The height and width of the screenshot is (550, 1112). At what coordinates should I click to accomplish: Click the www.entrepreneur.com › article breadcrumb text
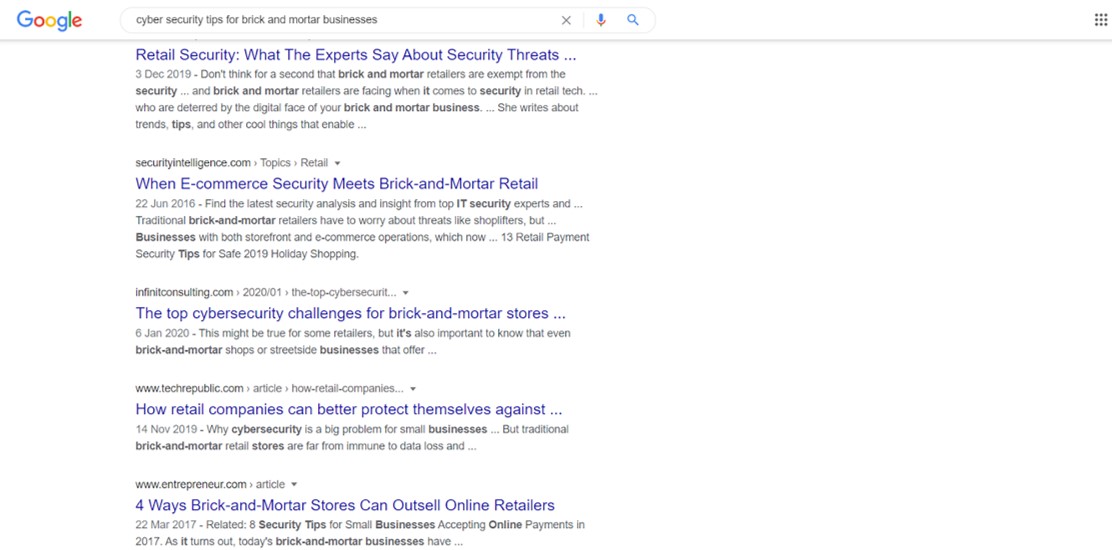210,485
